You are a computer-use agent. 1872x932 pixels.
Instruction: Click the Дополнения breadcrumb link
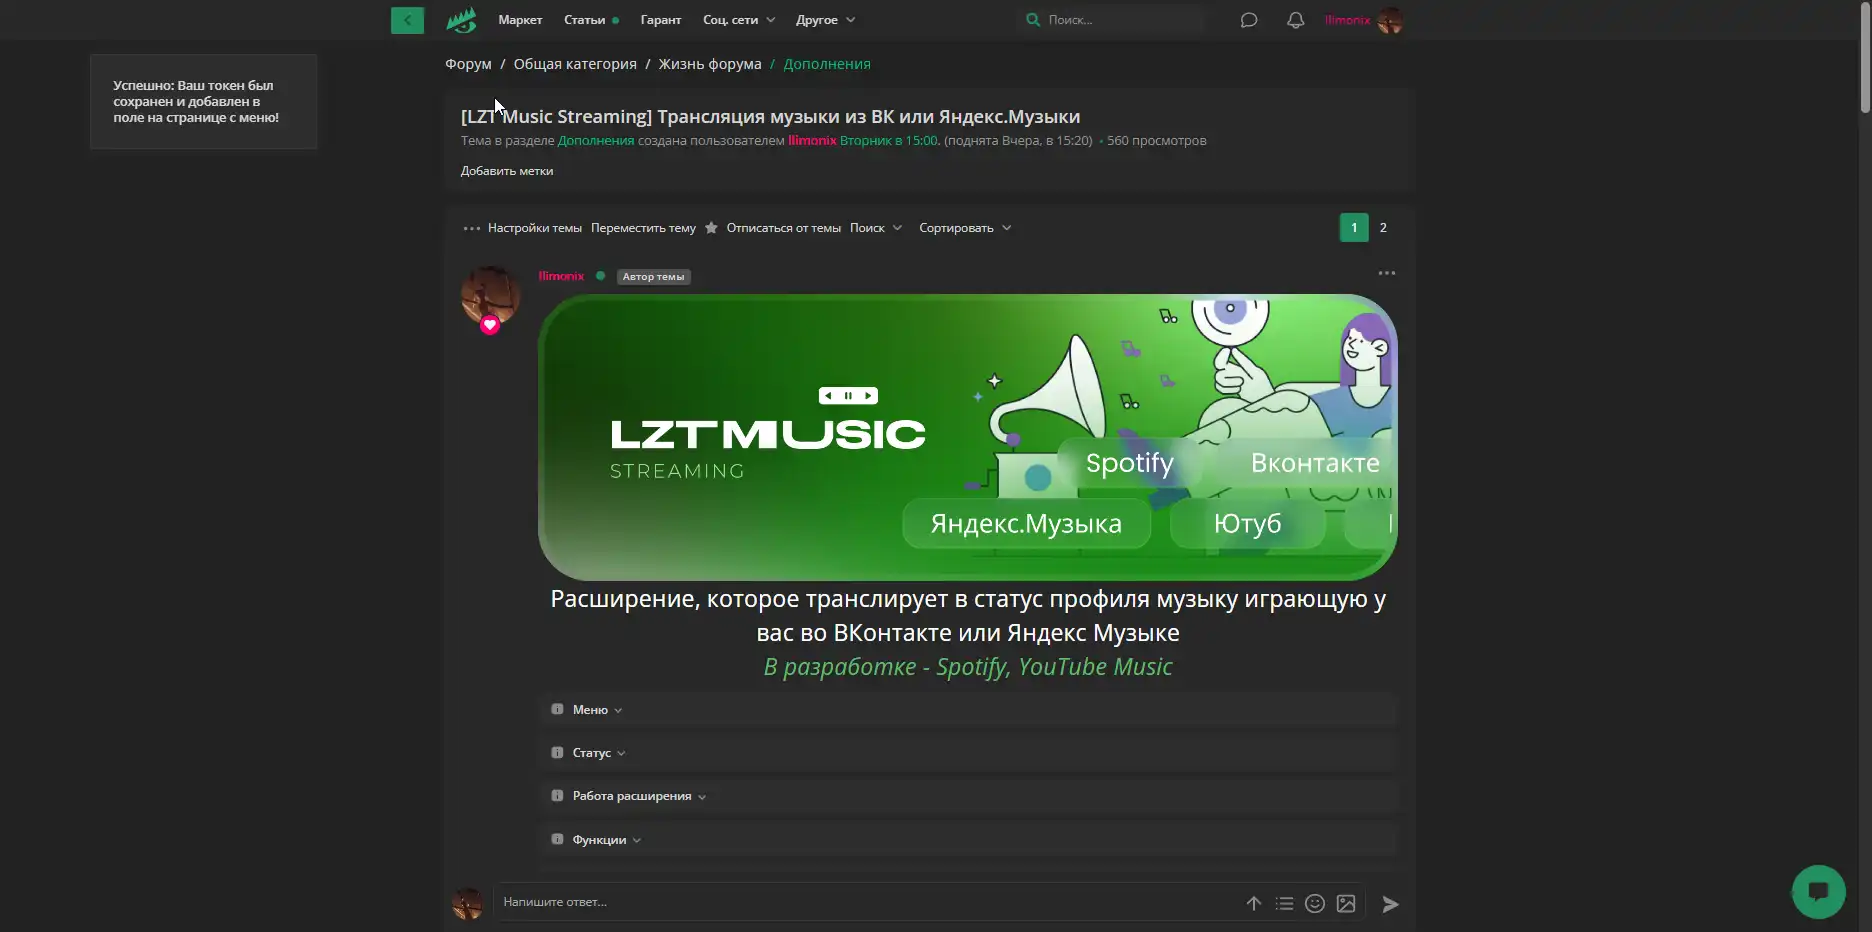(x=826, y=64)
